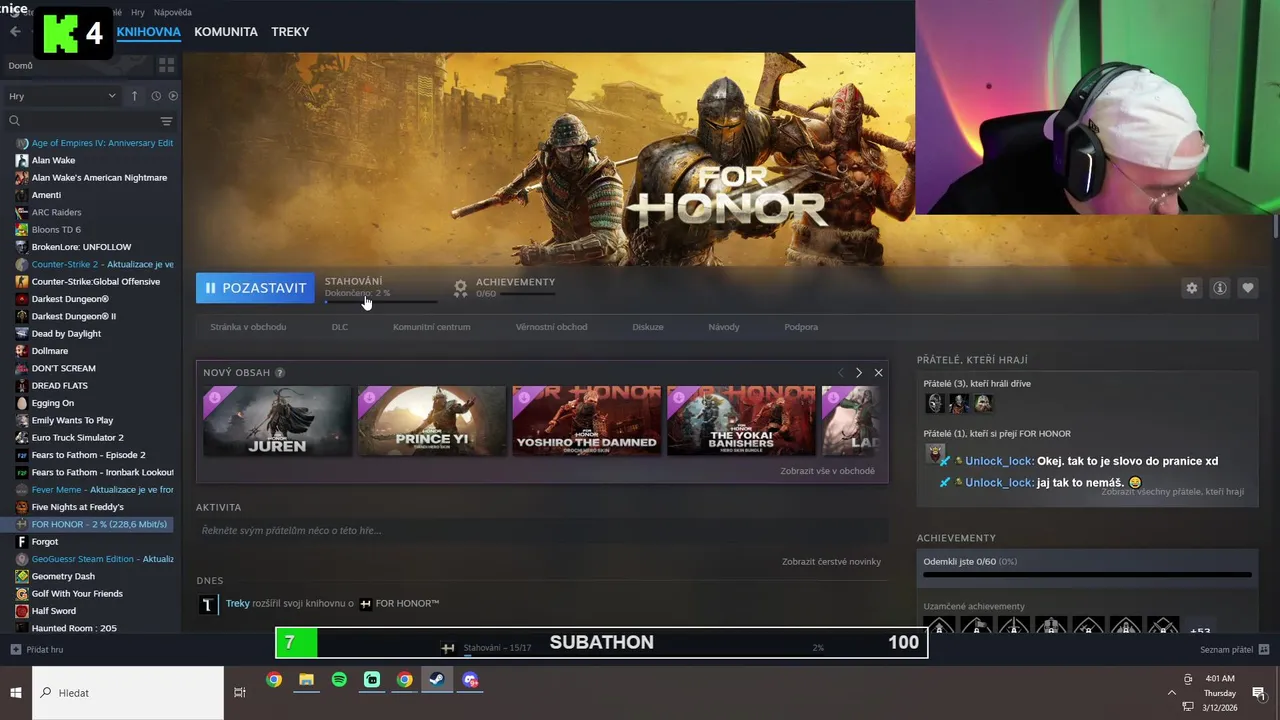Viewport: 1280px width, 720px height.
Task: Select Bloons TD 6 game entry
Action: point(56,230)
